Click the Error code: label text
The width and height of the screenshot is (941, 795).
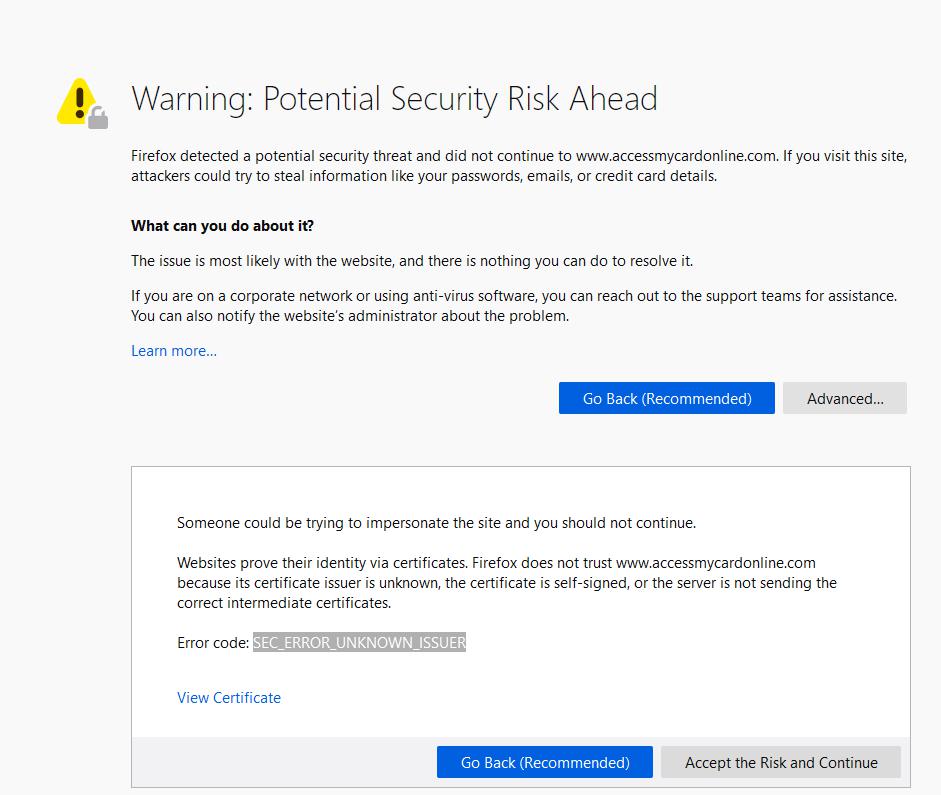tap(212, 643)
